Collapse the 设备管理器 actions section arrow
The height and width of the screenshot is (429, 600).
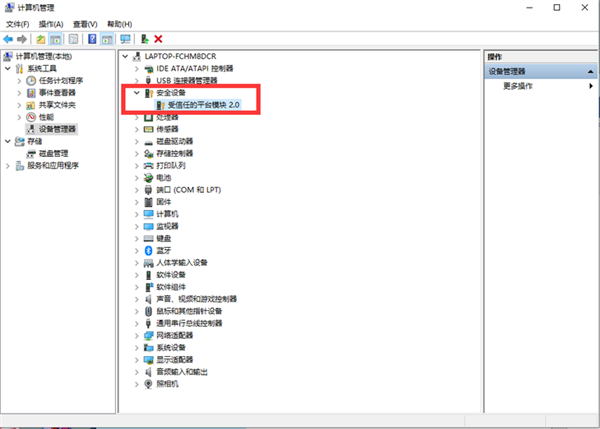point(590,72)
